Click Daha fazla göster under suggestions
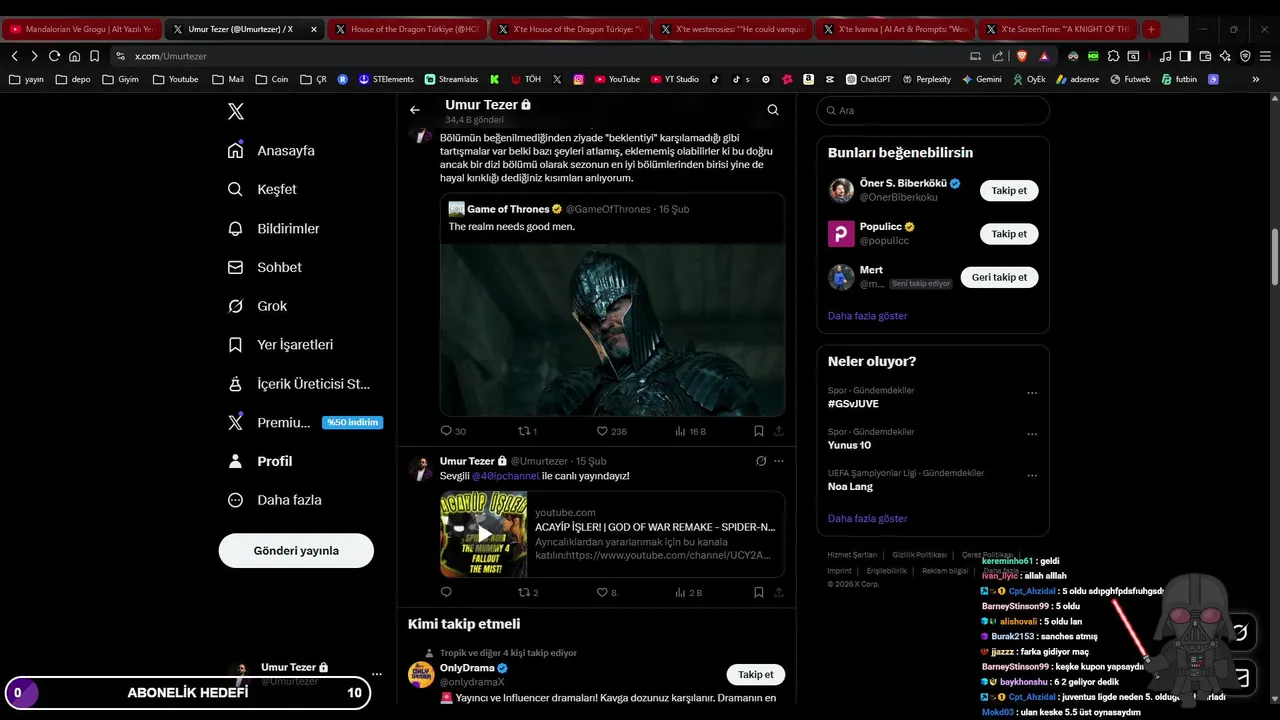1280x720 pixels. click(867, 316)
